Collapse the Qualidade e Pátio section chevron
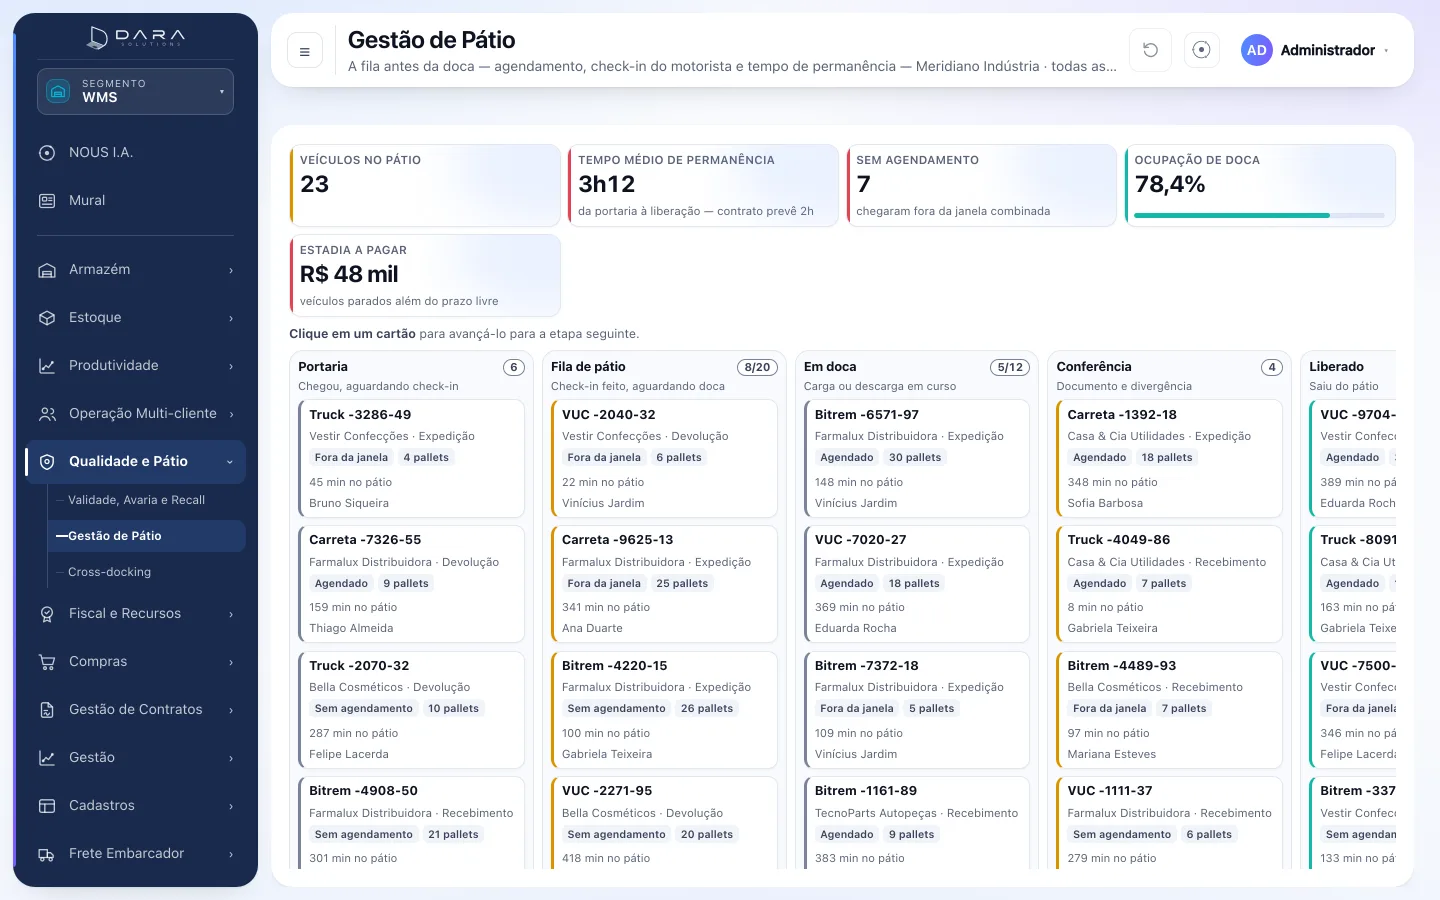 (230, 462)
